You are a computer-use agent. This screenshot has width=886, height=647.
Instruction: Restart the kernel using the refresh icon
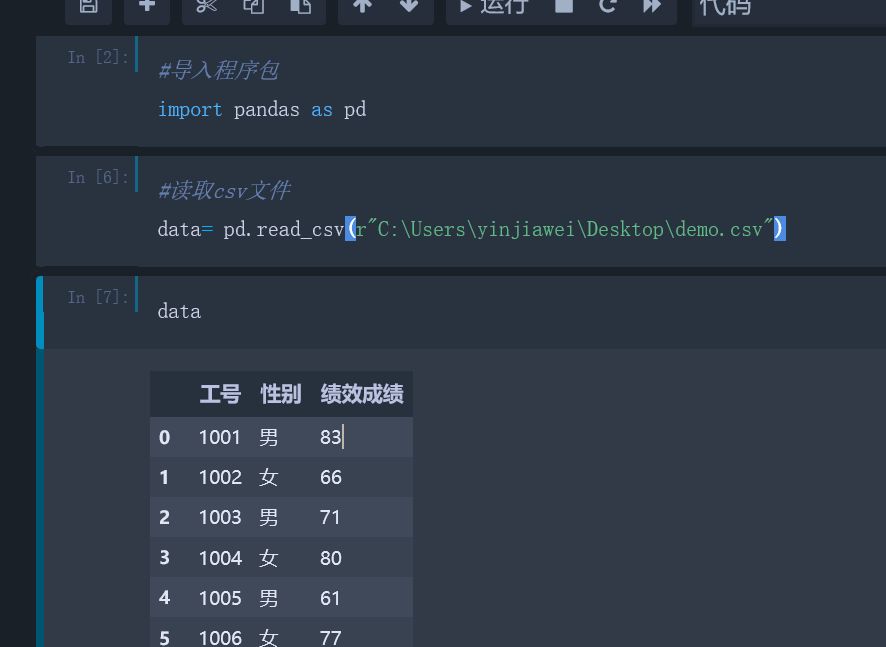pyautogui.click(x=608, y=8)
